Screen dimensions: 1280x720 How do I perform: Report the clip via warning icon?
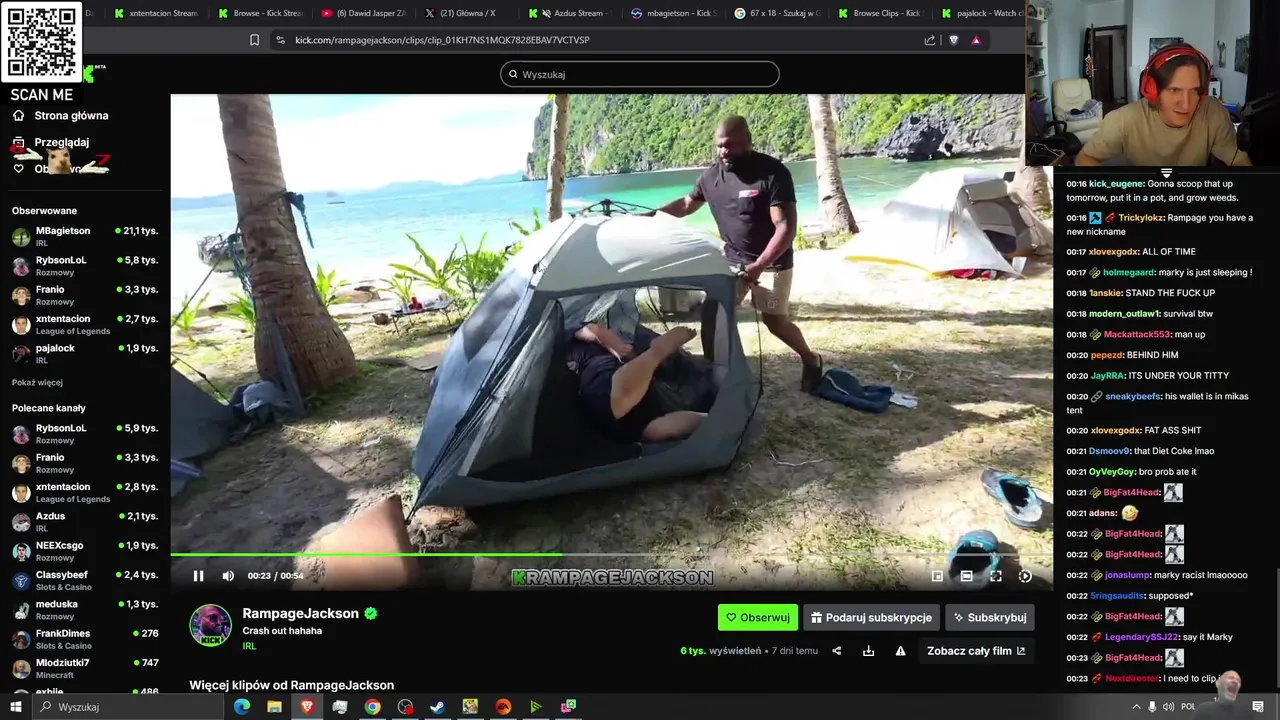point(900,651)
